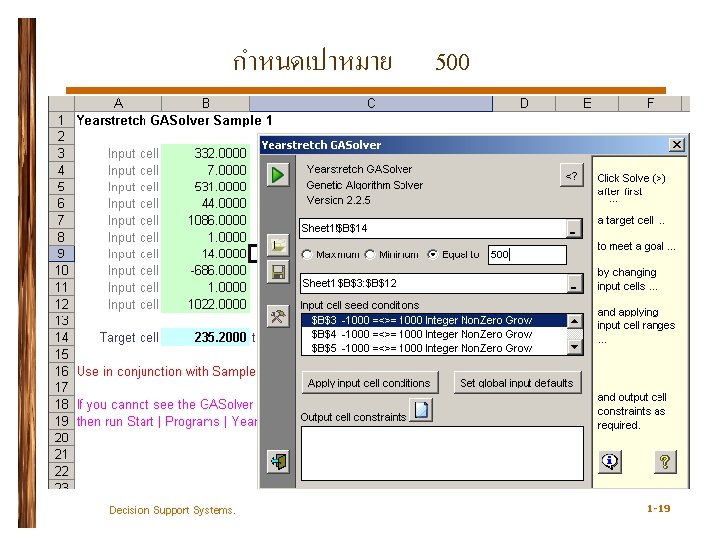This screenshot has height=540, width=720.
Task: Select column A header
Action: pyautogui.click(x=118, y=104)
